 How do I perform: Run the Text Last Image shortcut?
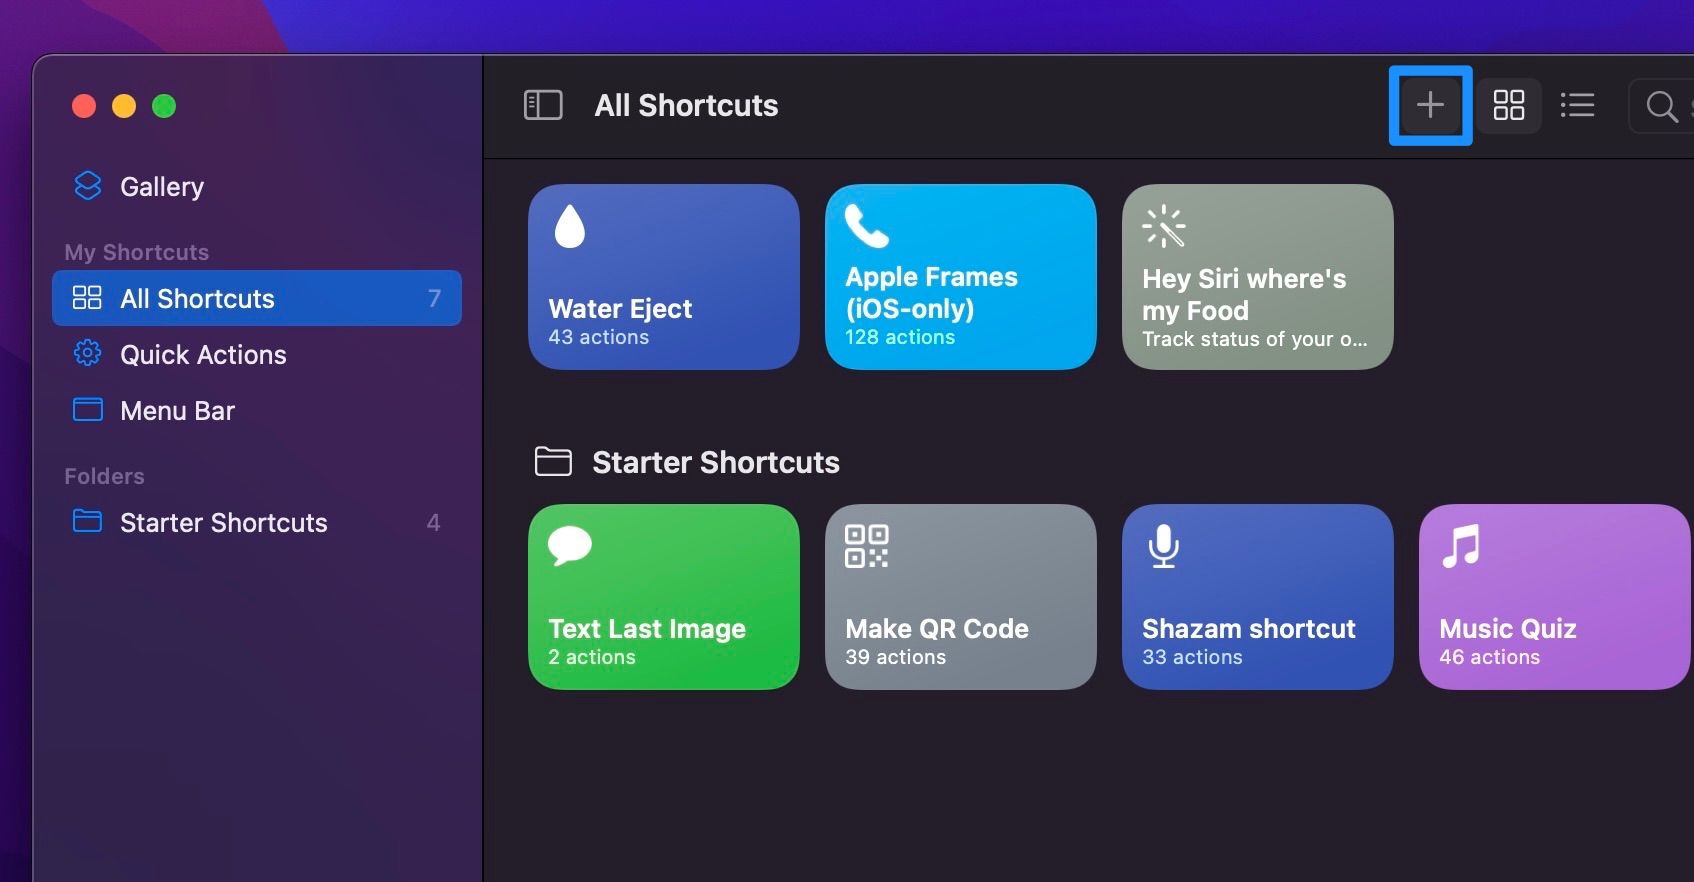[x=664, y=597]
